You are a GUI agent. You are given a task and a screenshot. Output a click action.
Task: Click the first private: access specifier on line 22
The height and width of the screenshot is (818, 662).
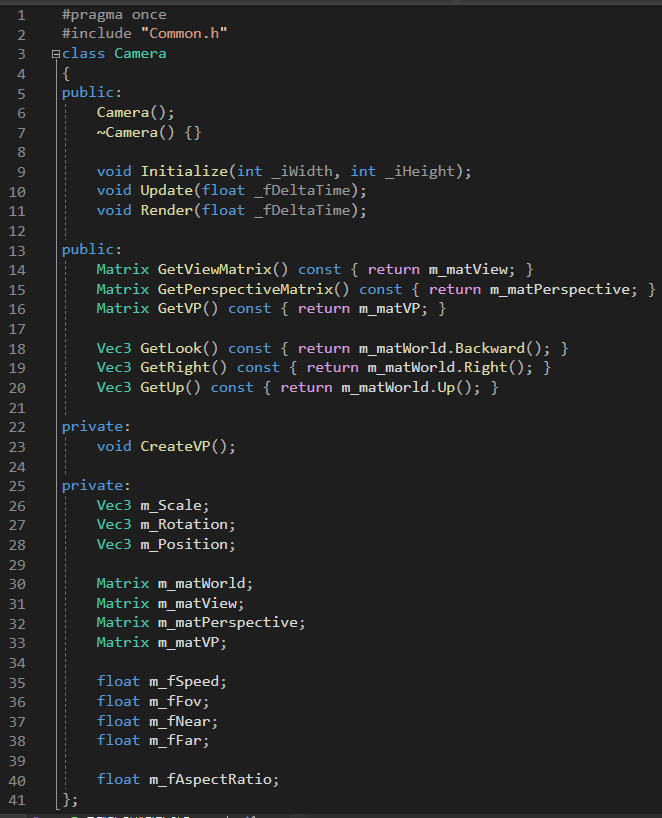96,427
